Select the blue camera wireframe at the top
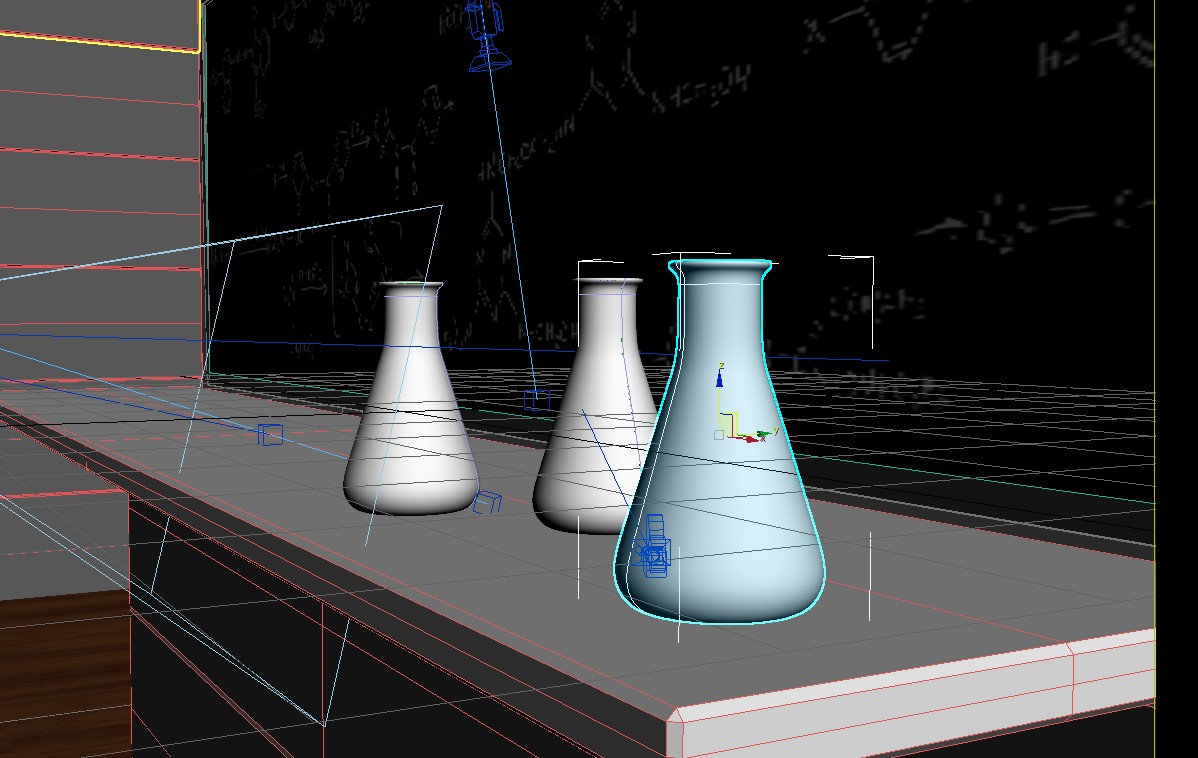This screenshot has height=758, width=1198. tap(485, 35)
